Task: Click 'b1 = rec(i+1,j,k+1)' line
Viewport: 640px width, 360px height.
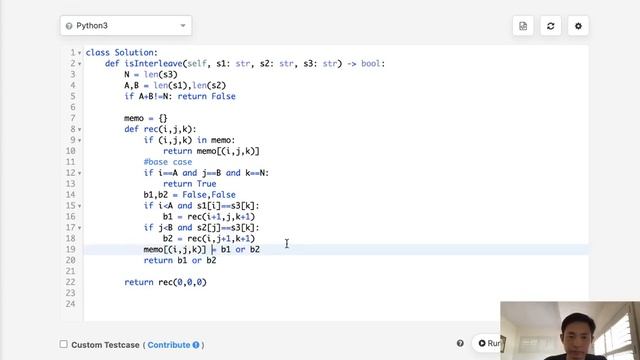Action: [x=209, y=217]
